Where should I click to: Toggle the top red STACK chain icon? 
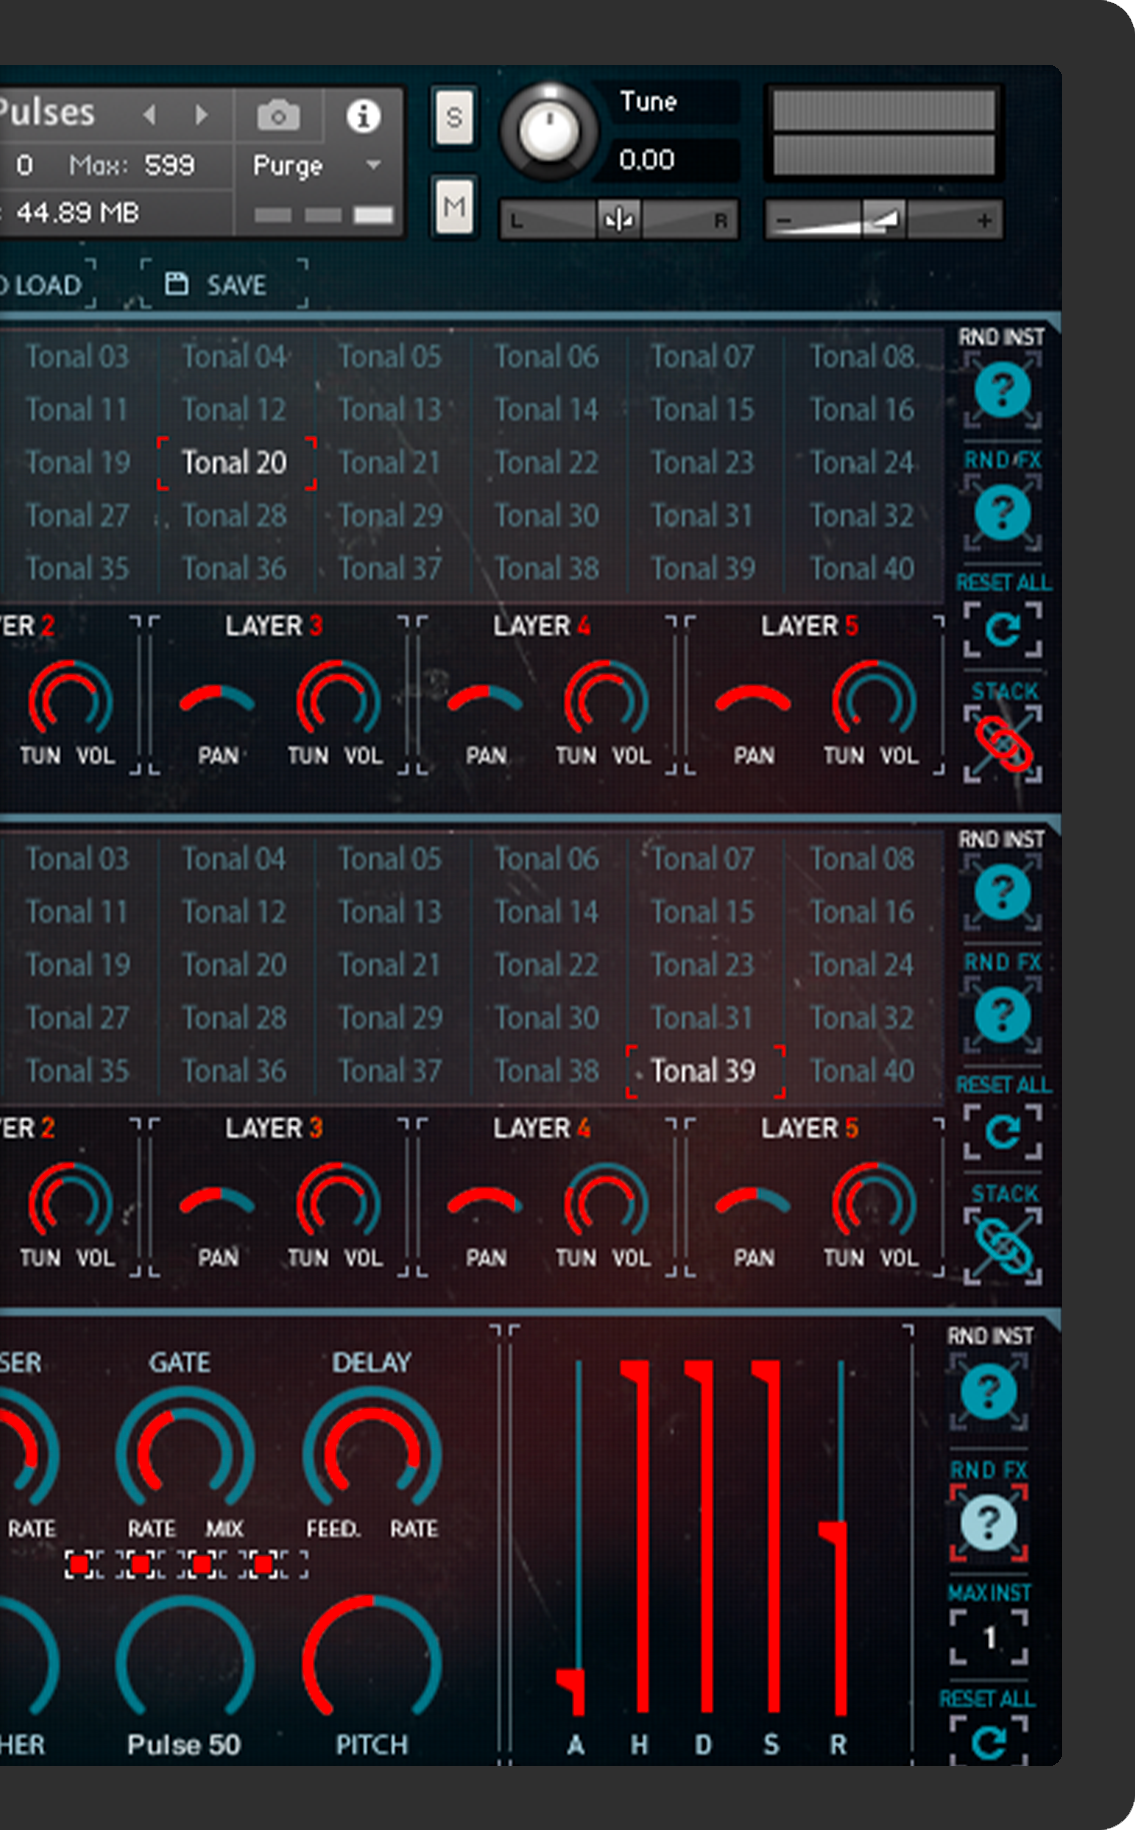1002,744
